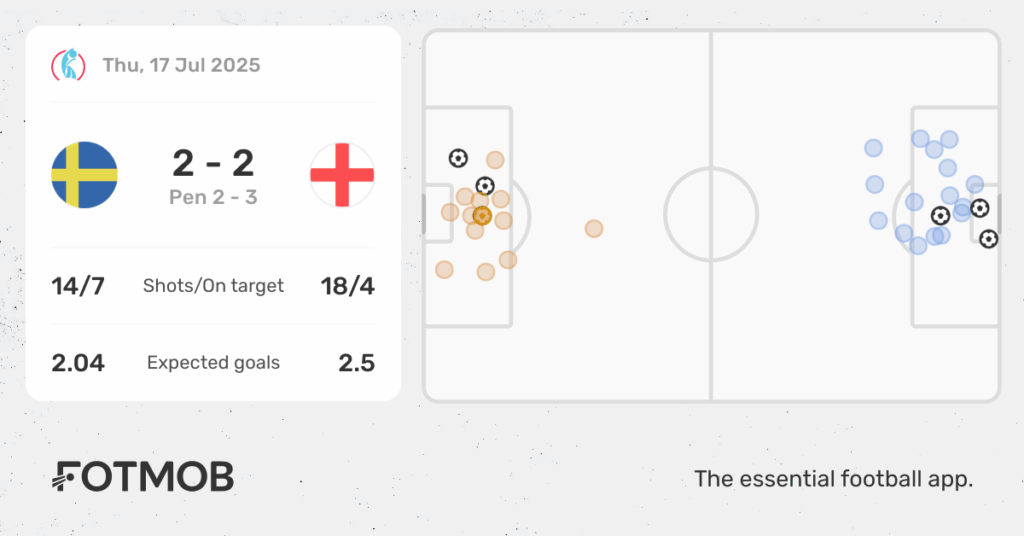Click the FotMob logo
The height and width of the screenshot is (536, 1024).
point(142,477)
